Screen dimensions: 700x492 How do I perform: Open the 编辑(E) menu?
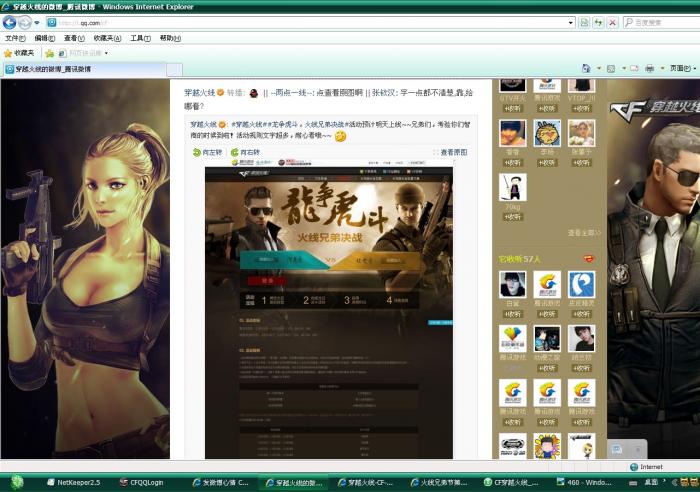pyautogui.click(x=45, y=38)
